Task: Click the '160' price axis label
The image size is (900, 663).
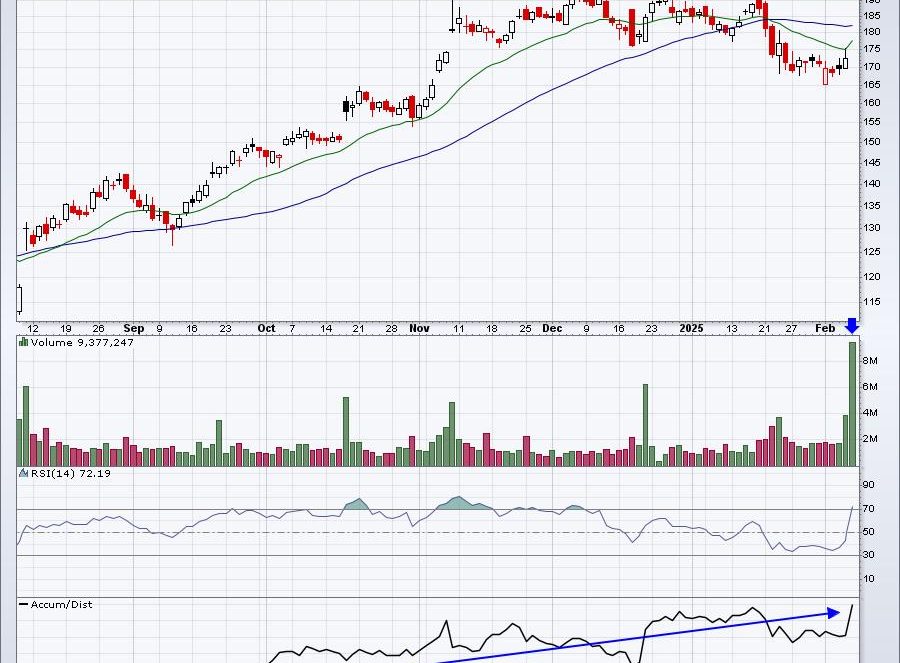Action: click(872, 103)
